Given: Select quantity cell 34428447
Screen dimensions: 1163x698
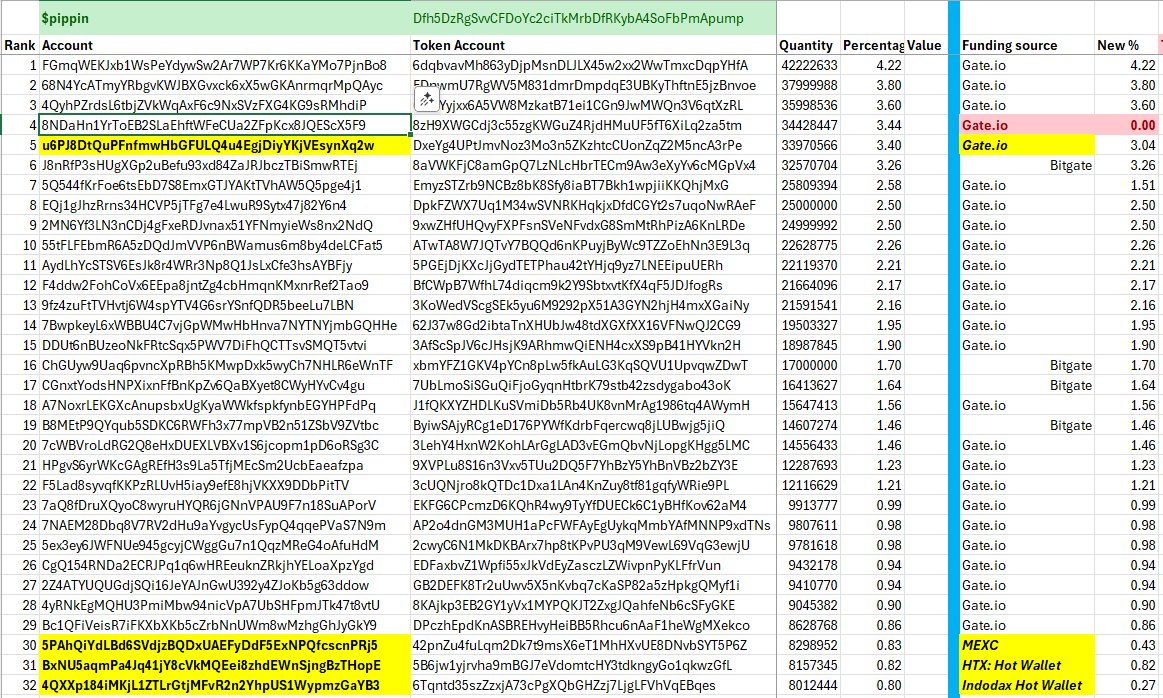Looking at the screenshot, I should point(808,125).
